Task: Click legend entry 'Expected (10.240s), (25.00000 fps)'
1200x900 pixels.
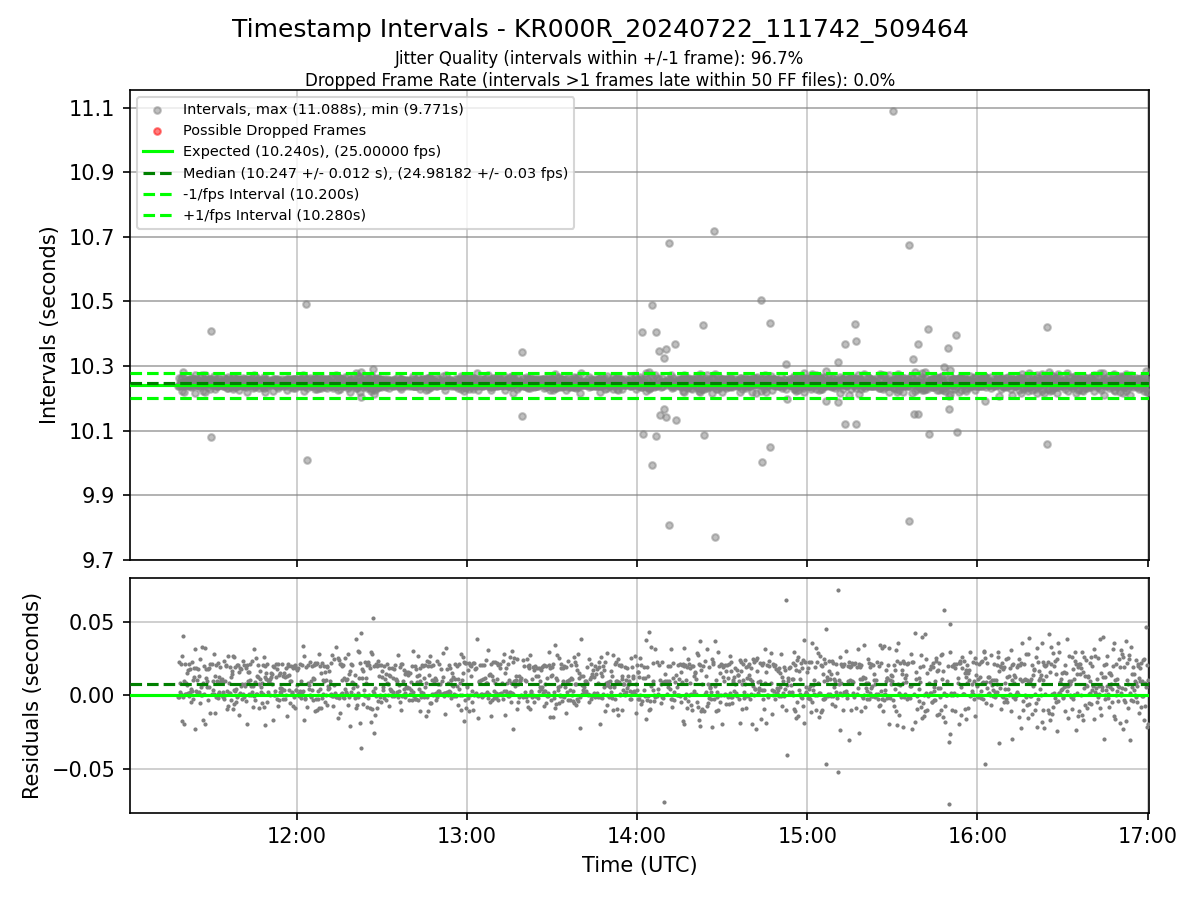Action: pyautogui.click(x=311, y=151)
